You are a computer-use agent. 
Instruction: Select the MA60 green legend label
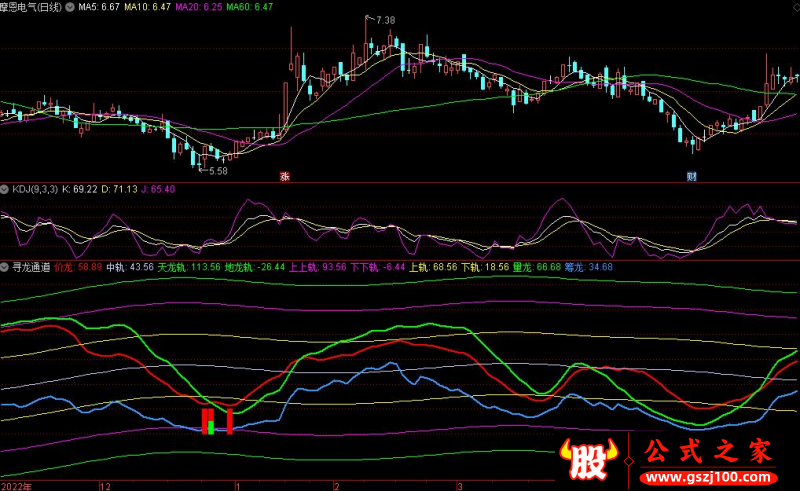click(x=247, y=7)
